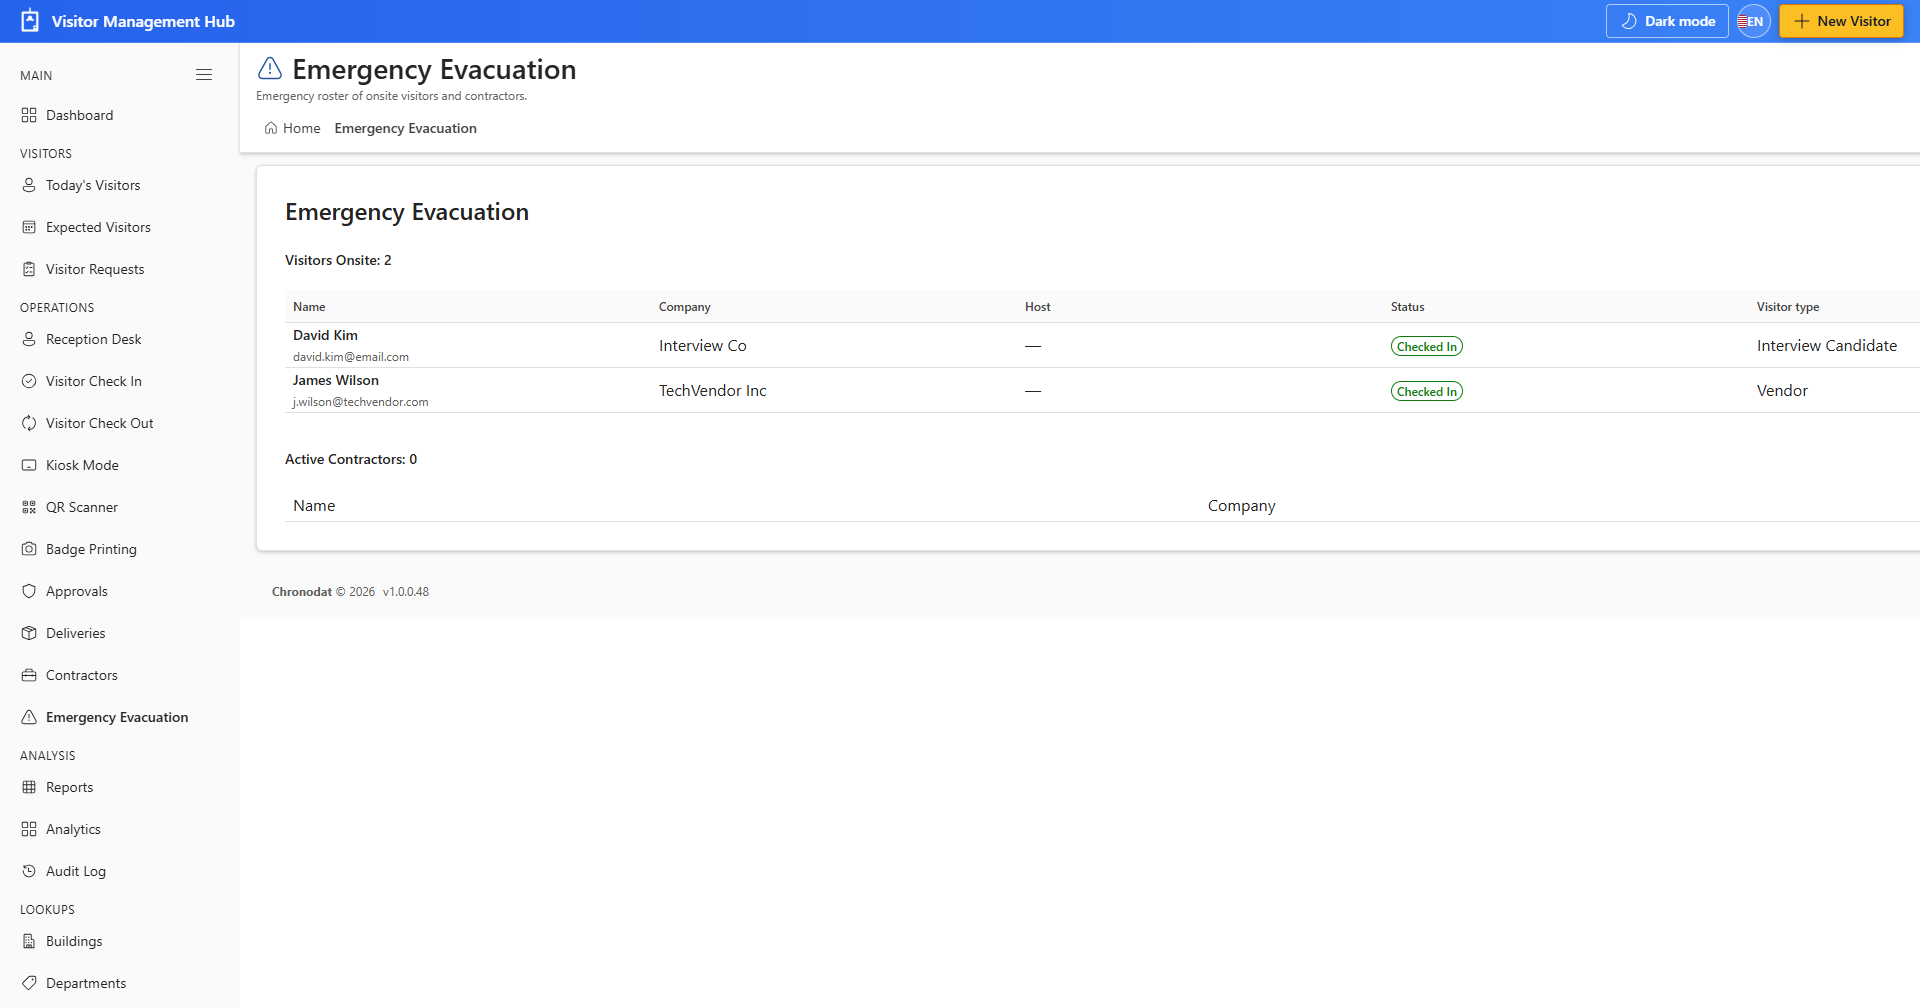Click the Visitor Management Hub logo icon
The width and height of the screenshot is (1920, 1008).
[x=30, y=21]
